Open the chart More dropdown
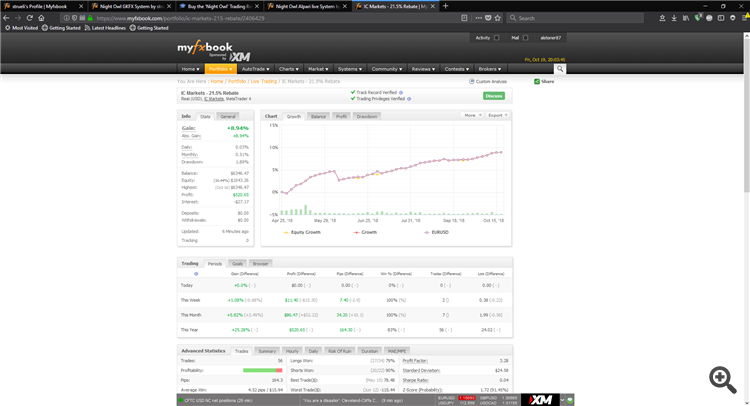Image resolution: width=750 pixels, height=406 pixels. point(472,115)
